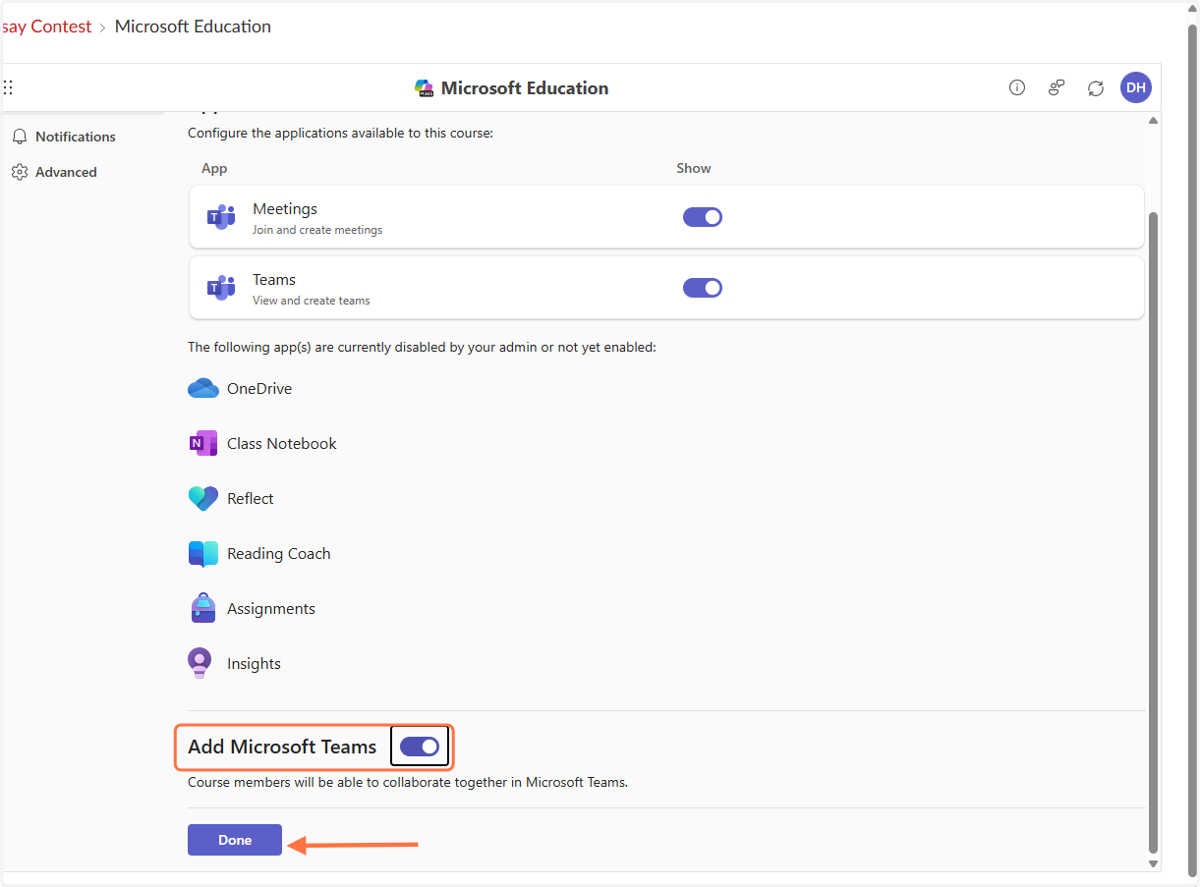1200x887 pixels.
Task: Select the Insights label
Action: 254,663
